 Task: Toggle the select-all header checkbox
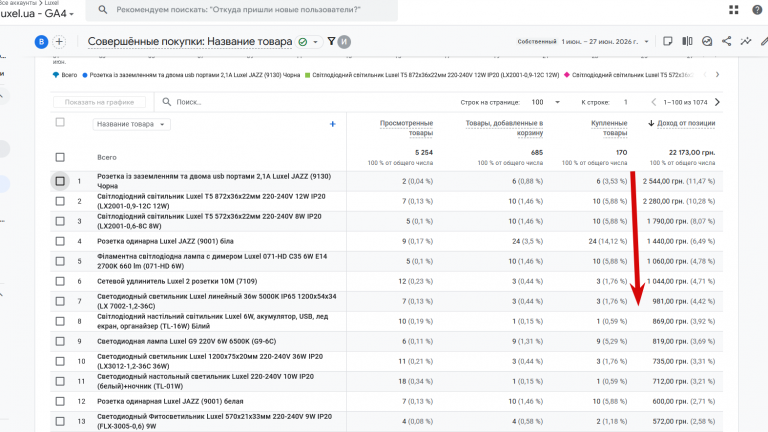[60, 122]
